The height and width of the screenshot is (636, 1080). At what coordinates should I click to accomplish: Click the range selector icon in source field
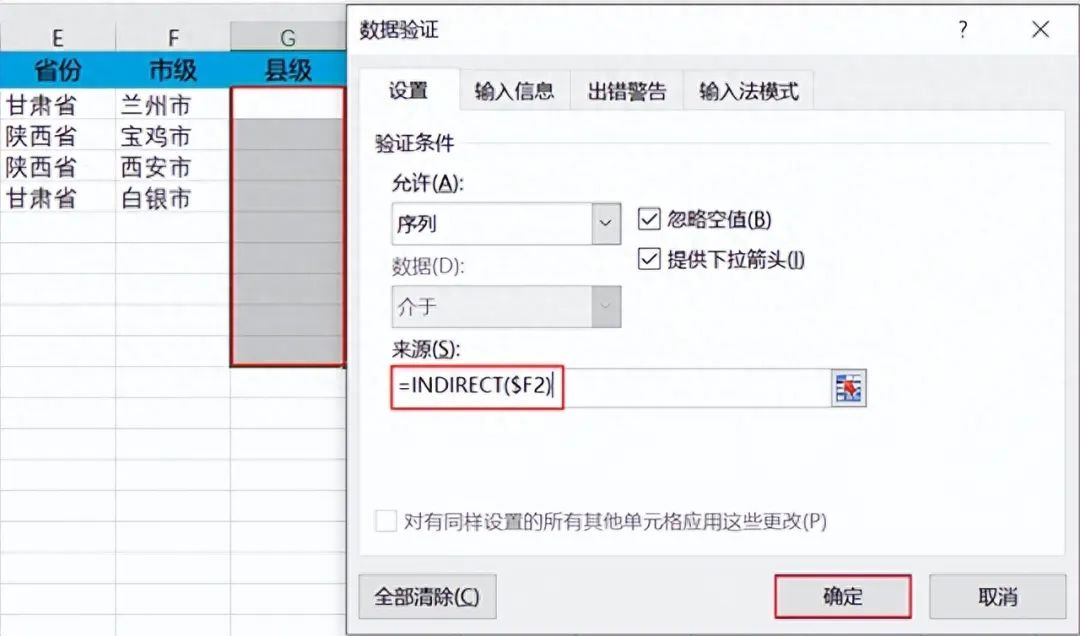[848, 388]
